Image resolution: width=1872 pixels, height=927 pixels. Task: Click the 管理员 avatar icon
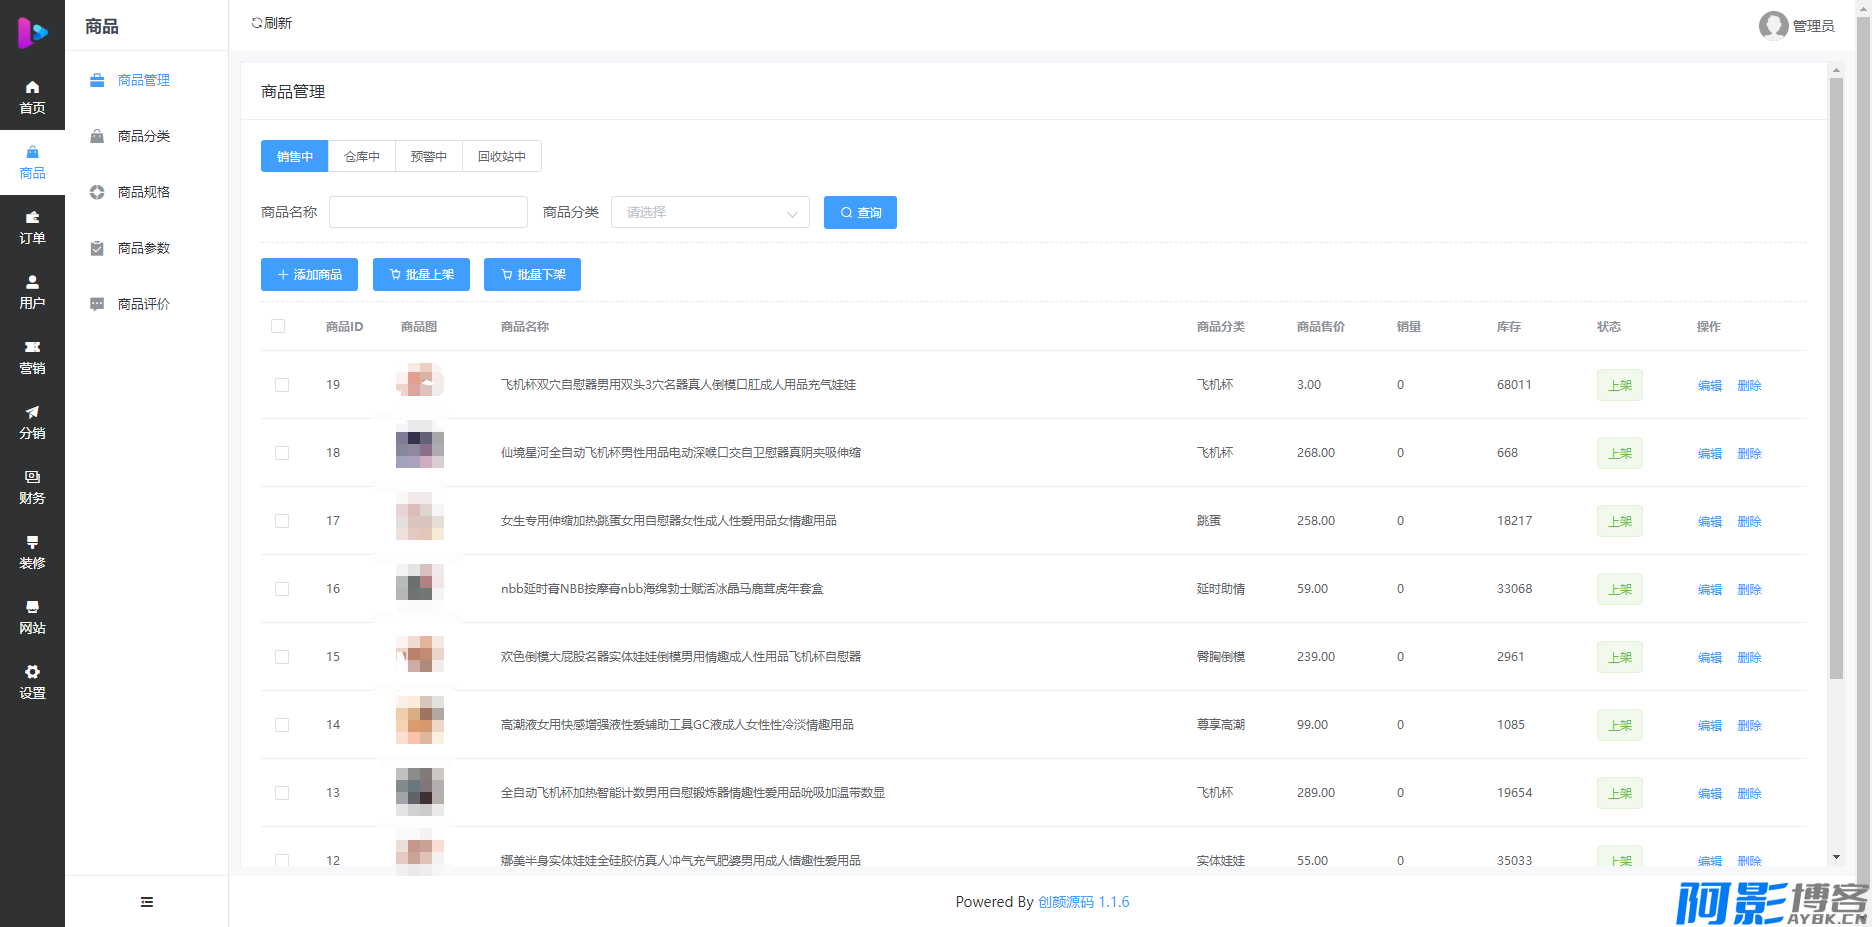click(x=1773, y=25)
